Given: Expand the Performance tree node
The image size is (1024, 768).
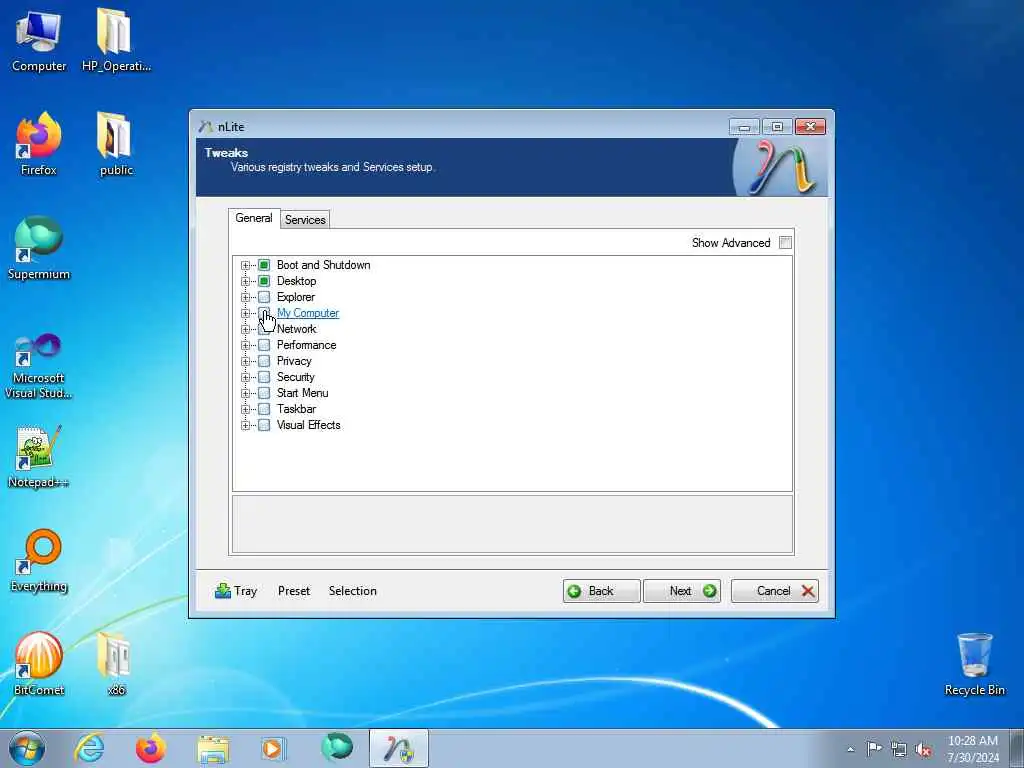Looking at the screenshot, I should point(246,345).
